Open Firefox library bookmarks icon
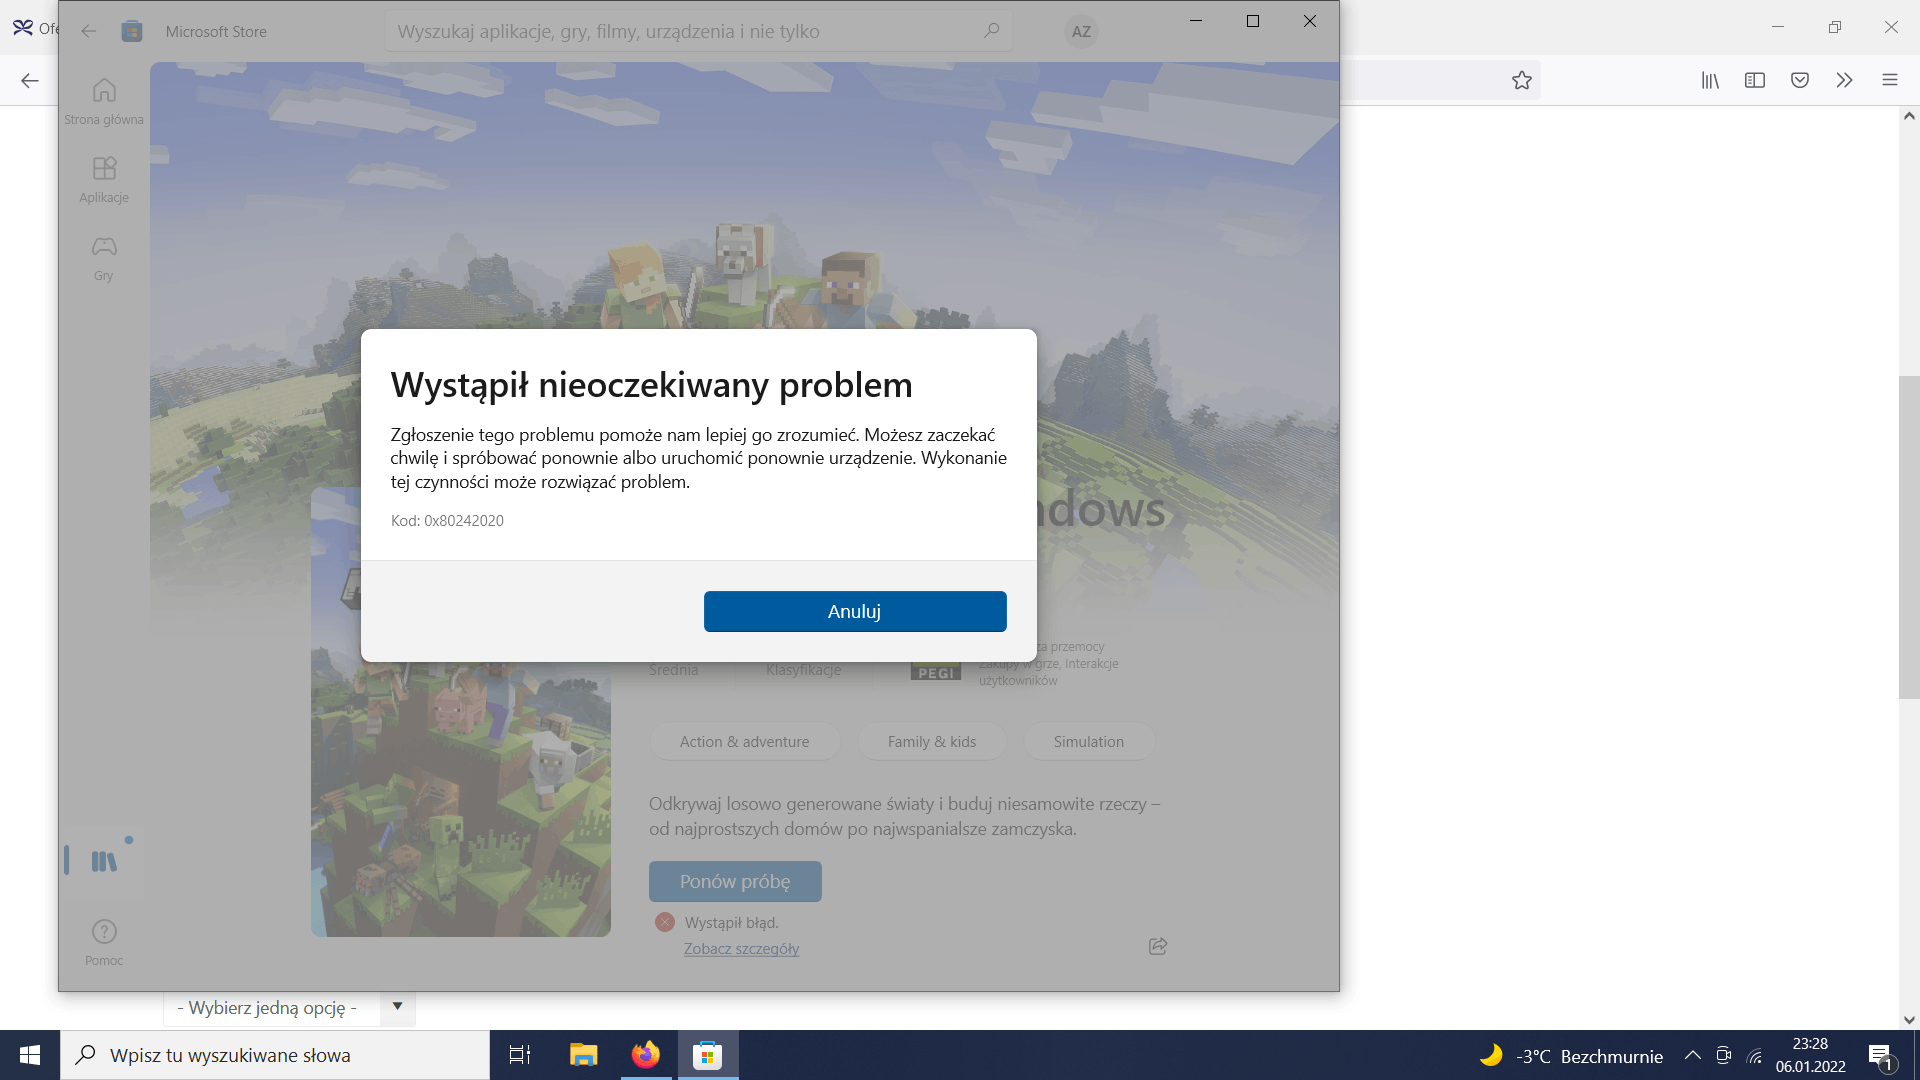The height and width of the screenshot is (1080, 1920). tap(1710, 80)
